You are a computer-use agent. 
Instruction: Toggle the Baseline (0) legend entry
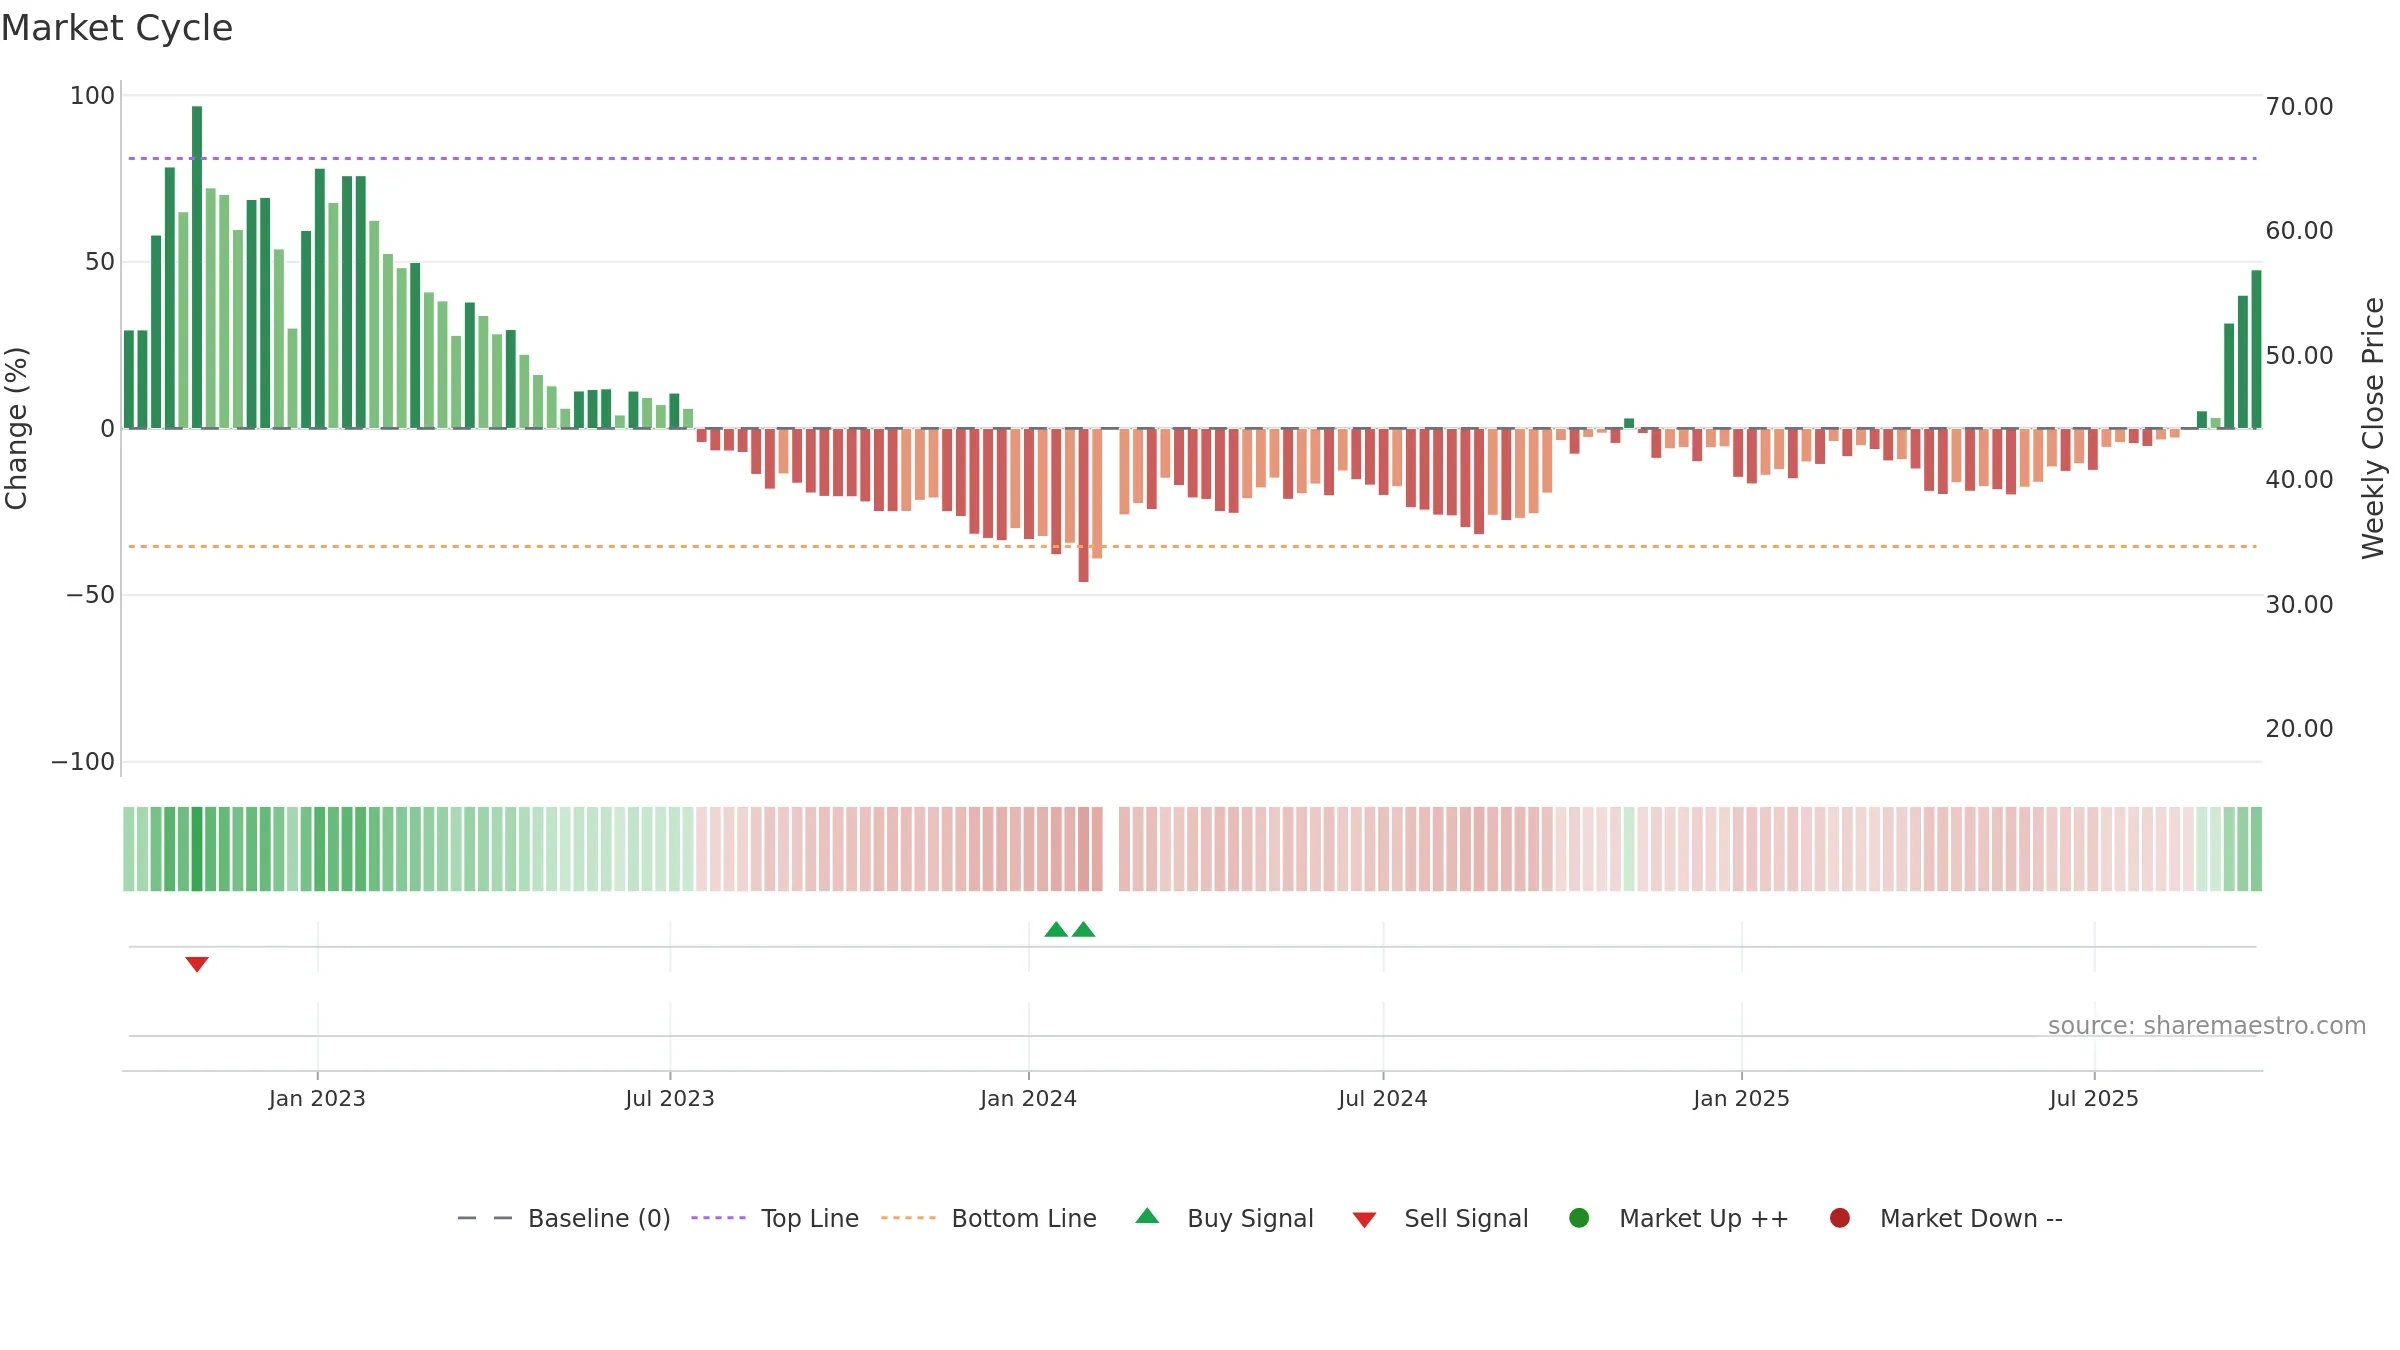coord(563,1218)
